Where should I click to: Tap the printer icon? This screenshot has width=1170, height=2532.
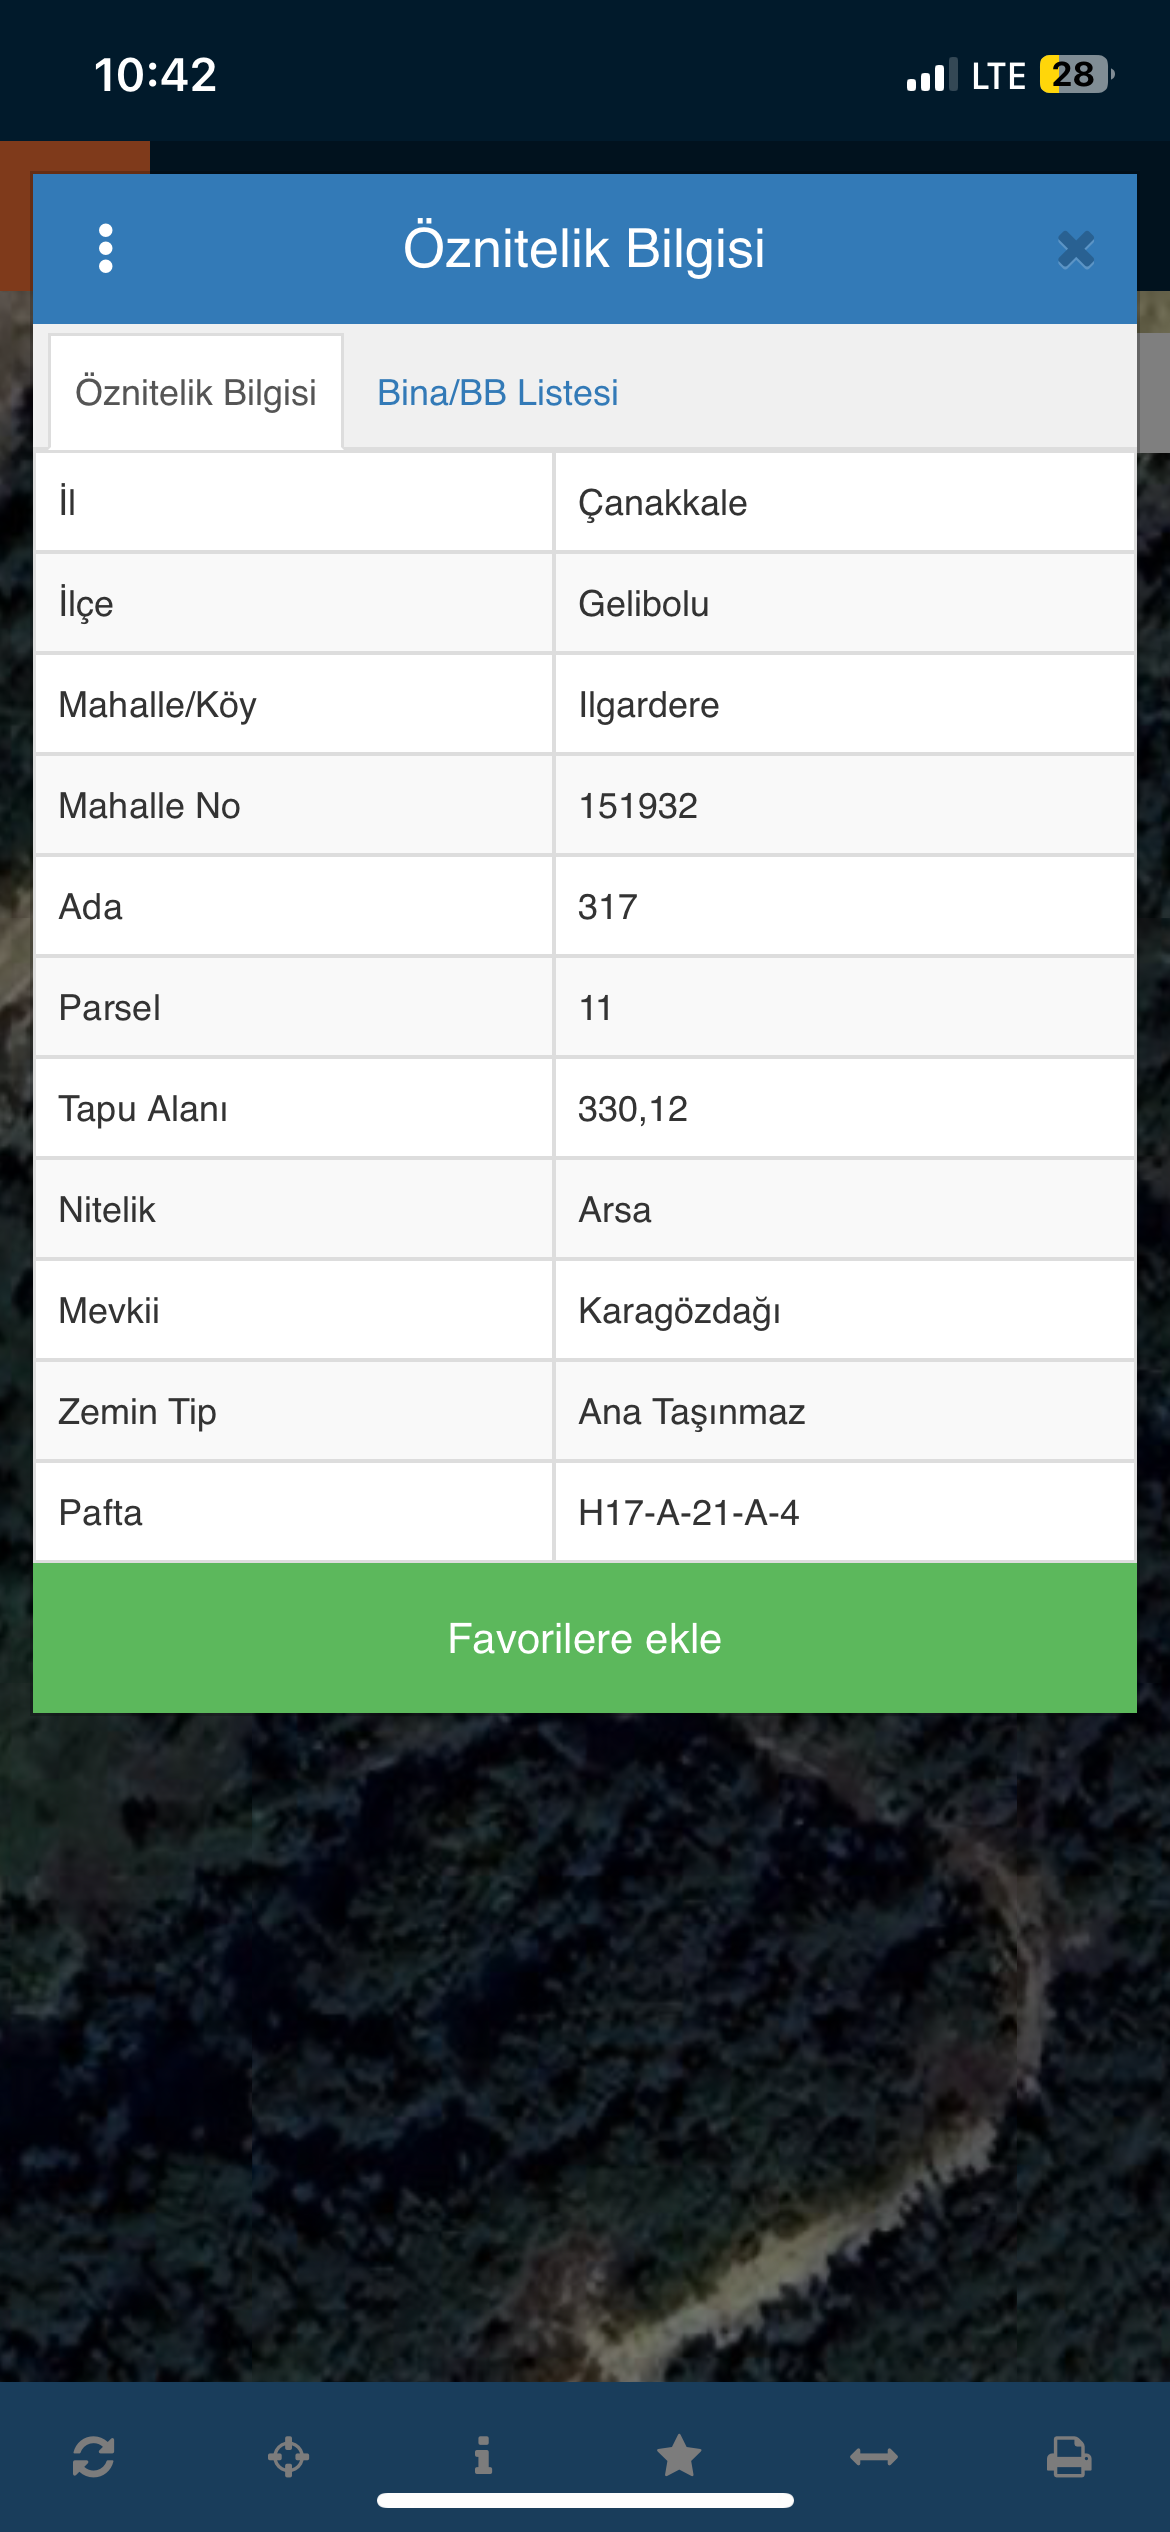[x=1069, y=2456]
